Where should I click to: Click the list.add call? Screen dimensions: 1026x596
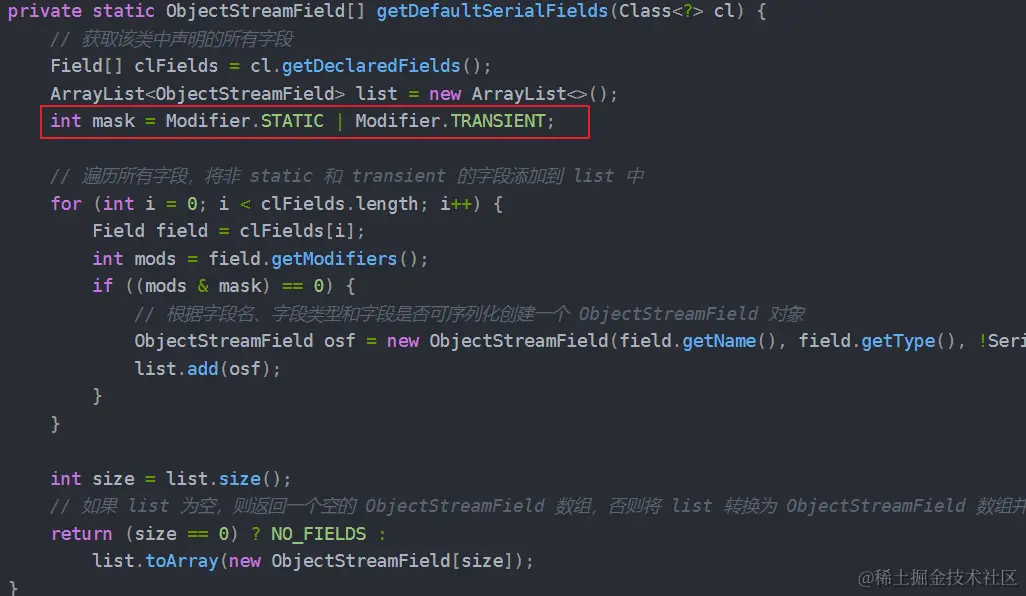tap(176, 368)
